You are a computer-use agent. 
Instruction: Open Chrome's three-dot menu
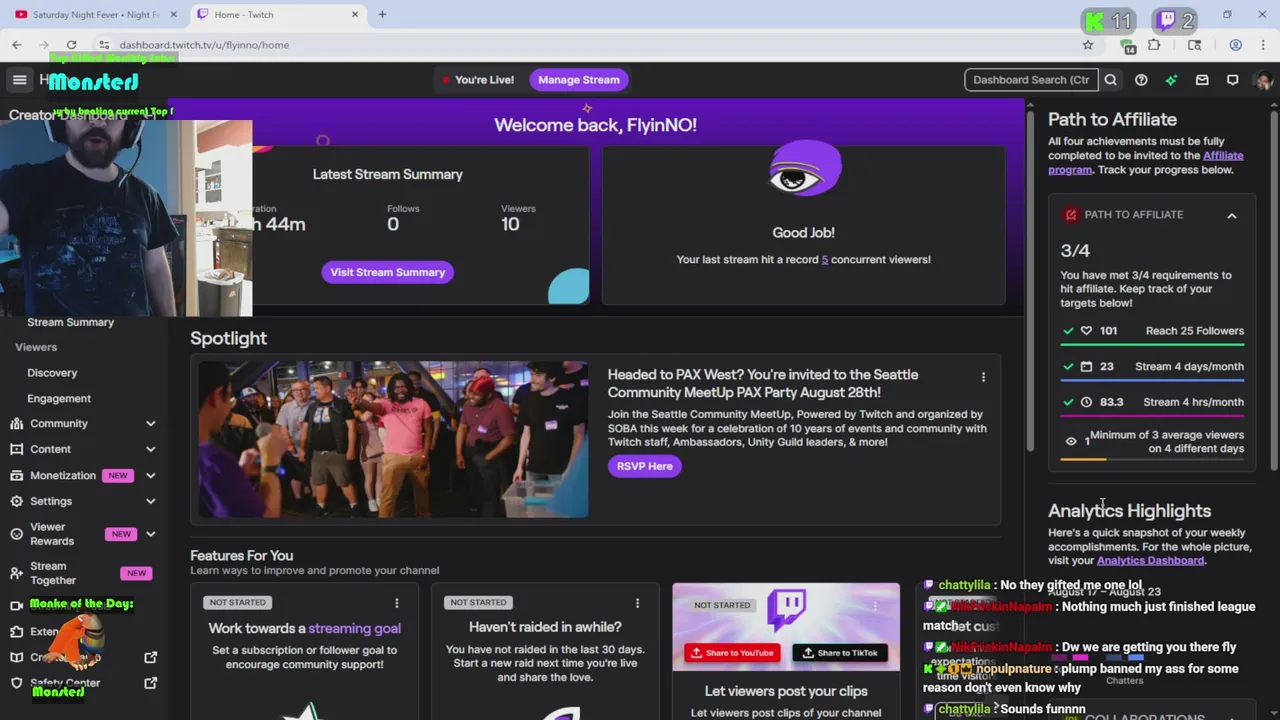tap(1263, 45)
